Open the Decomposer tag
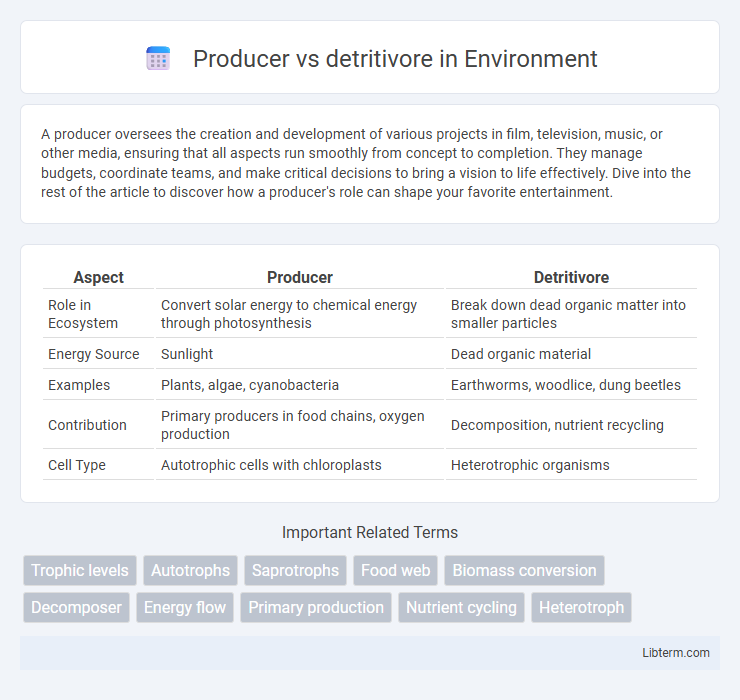The width and height of the screenshot is (740, 700). tap(76, 607)
